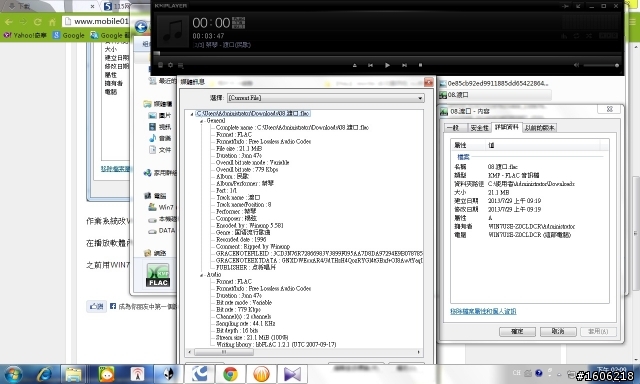The width and height of the screenshot is (640, 384).
Task: Select the 08.渡口 file in Explorer
Action: (x=495, y=95)
